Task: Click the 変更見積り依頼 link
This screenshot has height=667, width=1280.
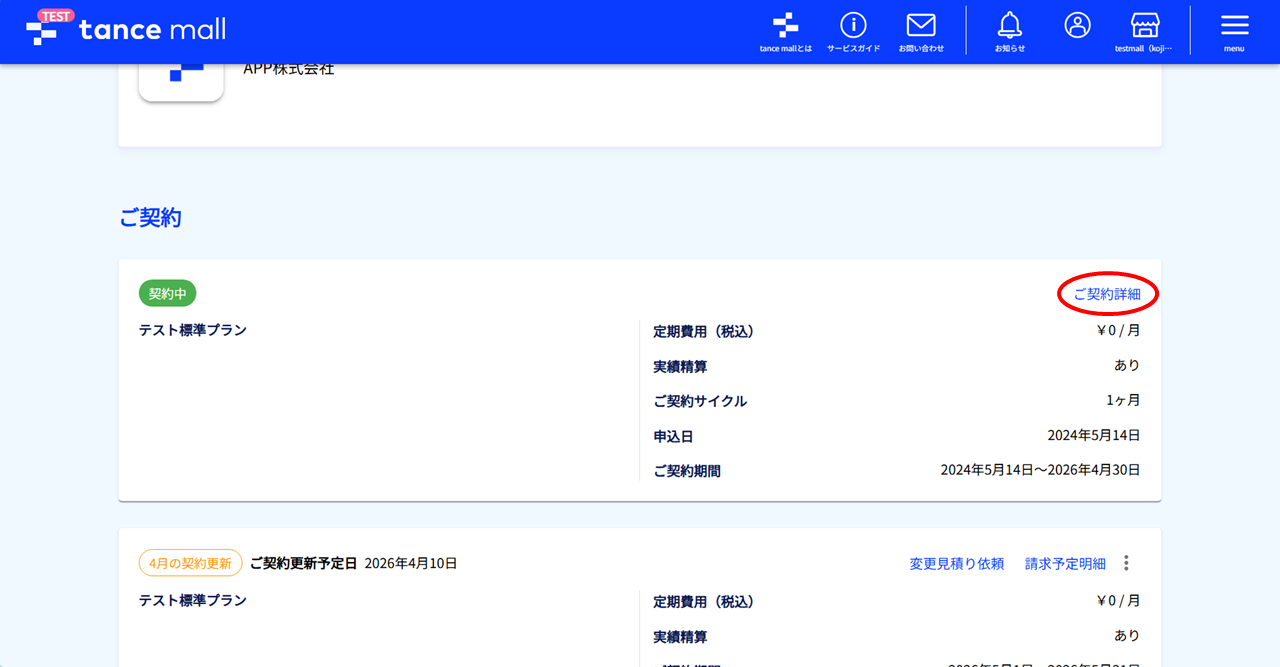Action: point(957,564)
